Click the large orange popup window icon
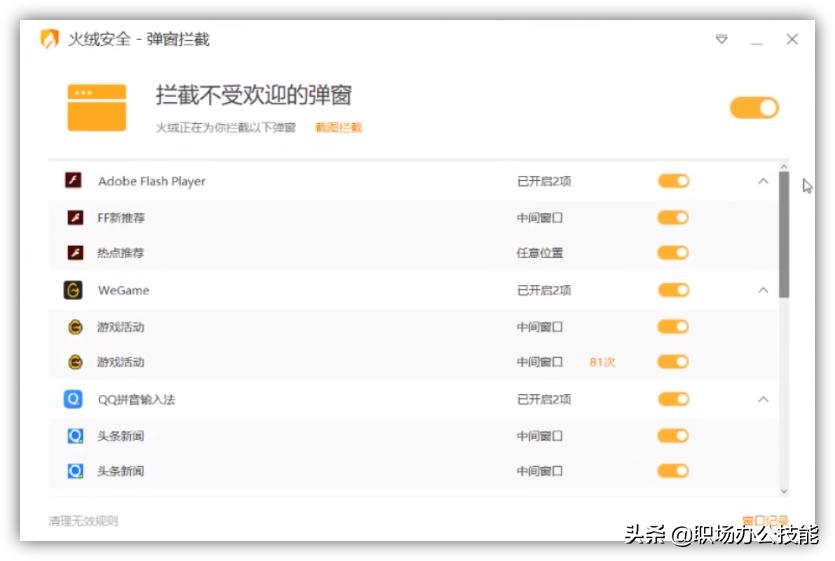The image size is (835, 561). coord(97,108)
